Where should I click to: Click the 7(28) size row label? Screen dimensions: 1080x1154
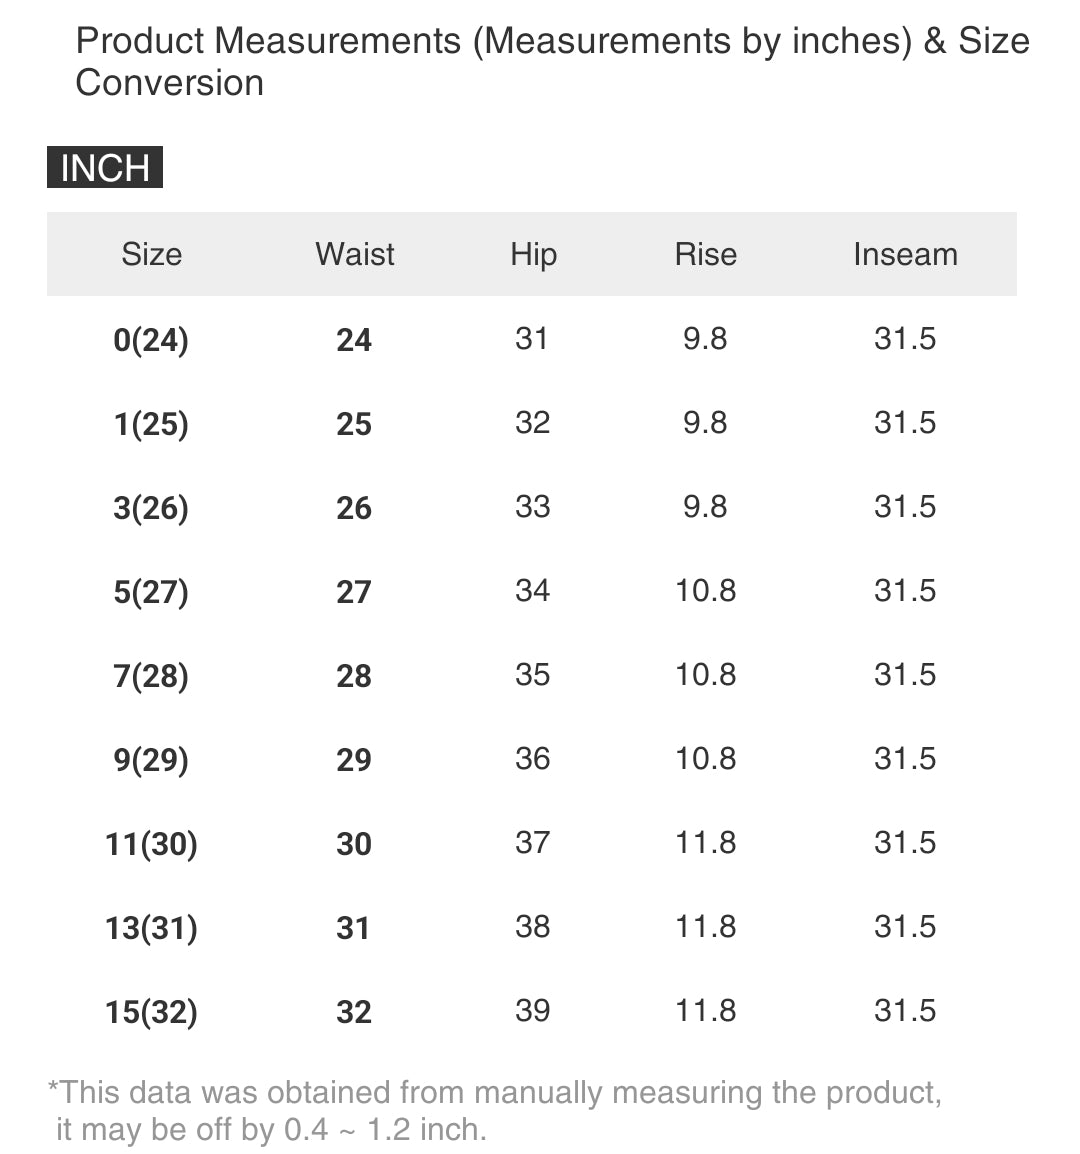point(151,676)
